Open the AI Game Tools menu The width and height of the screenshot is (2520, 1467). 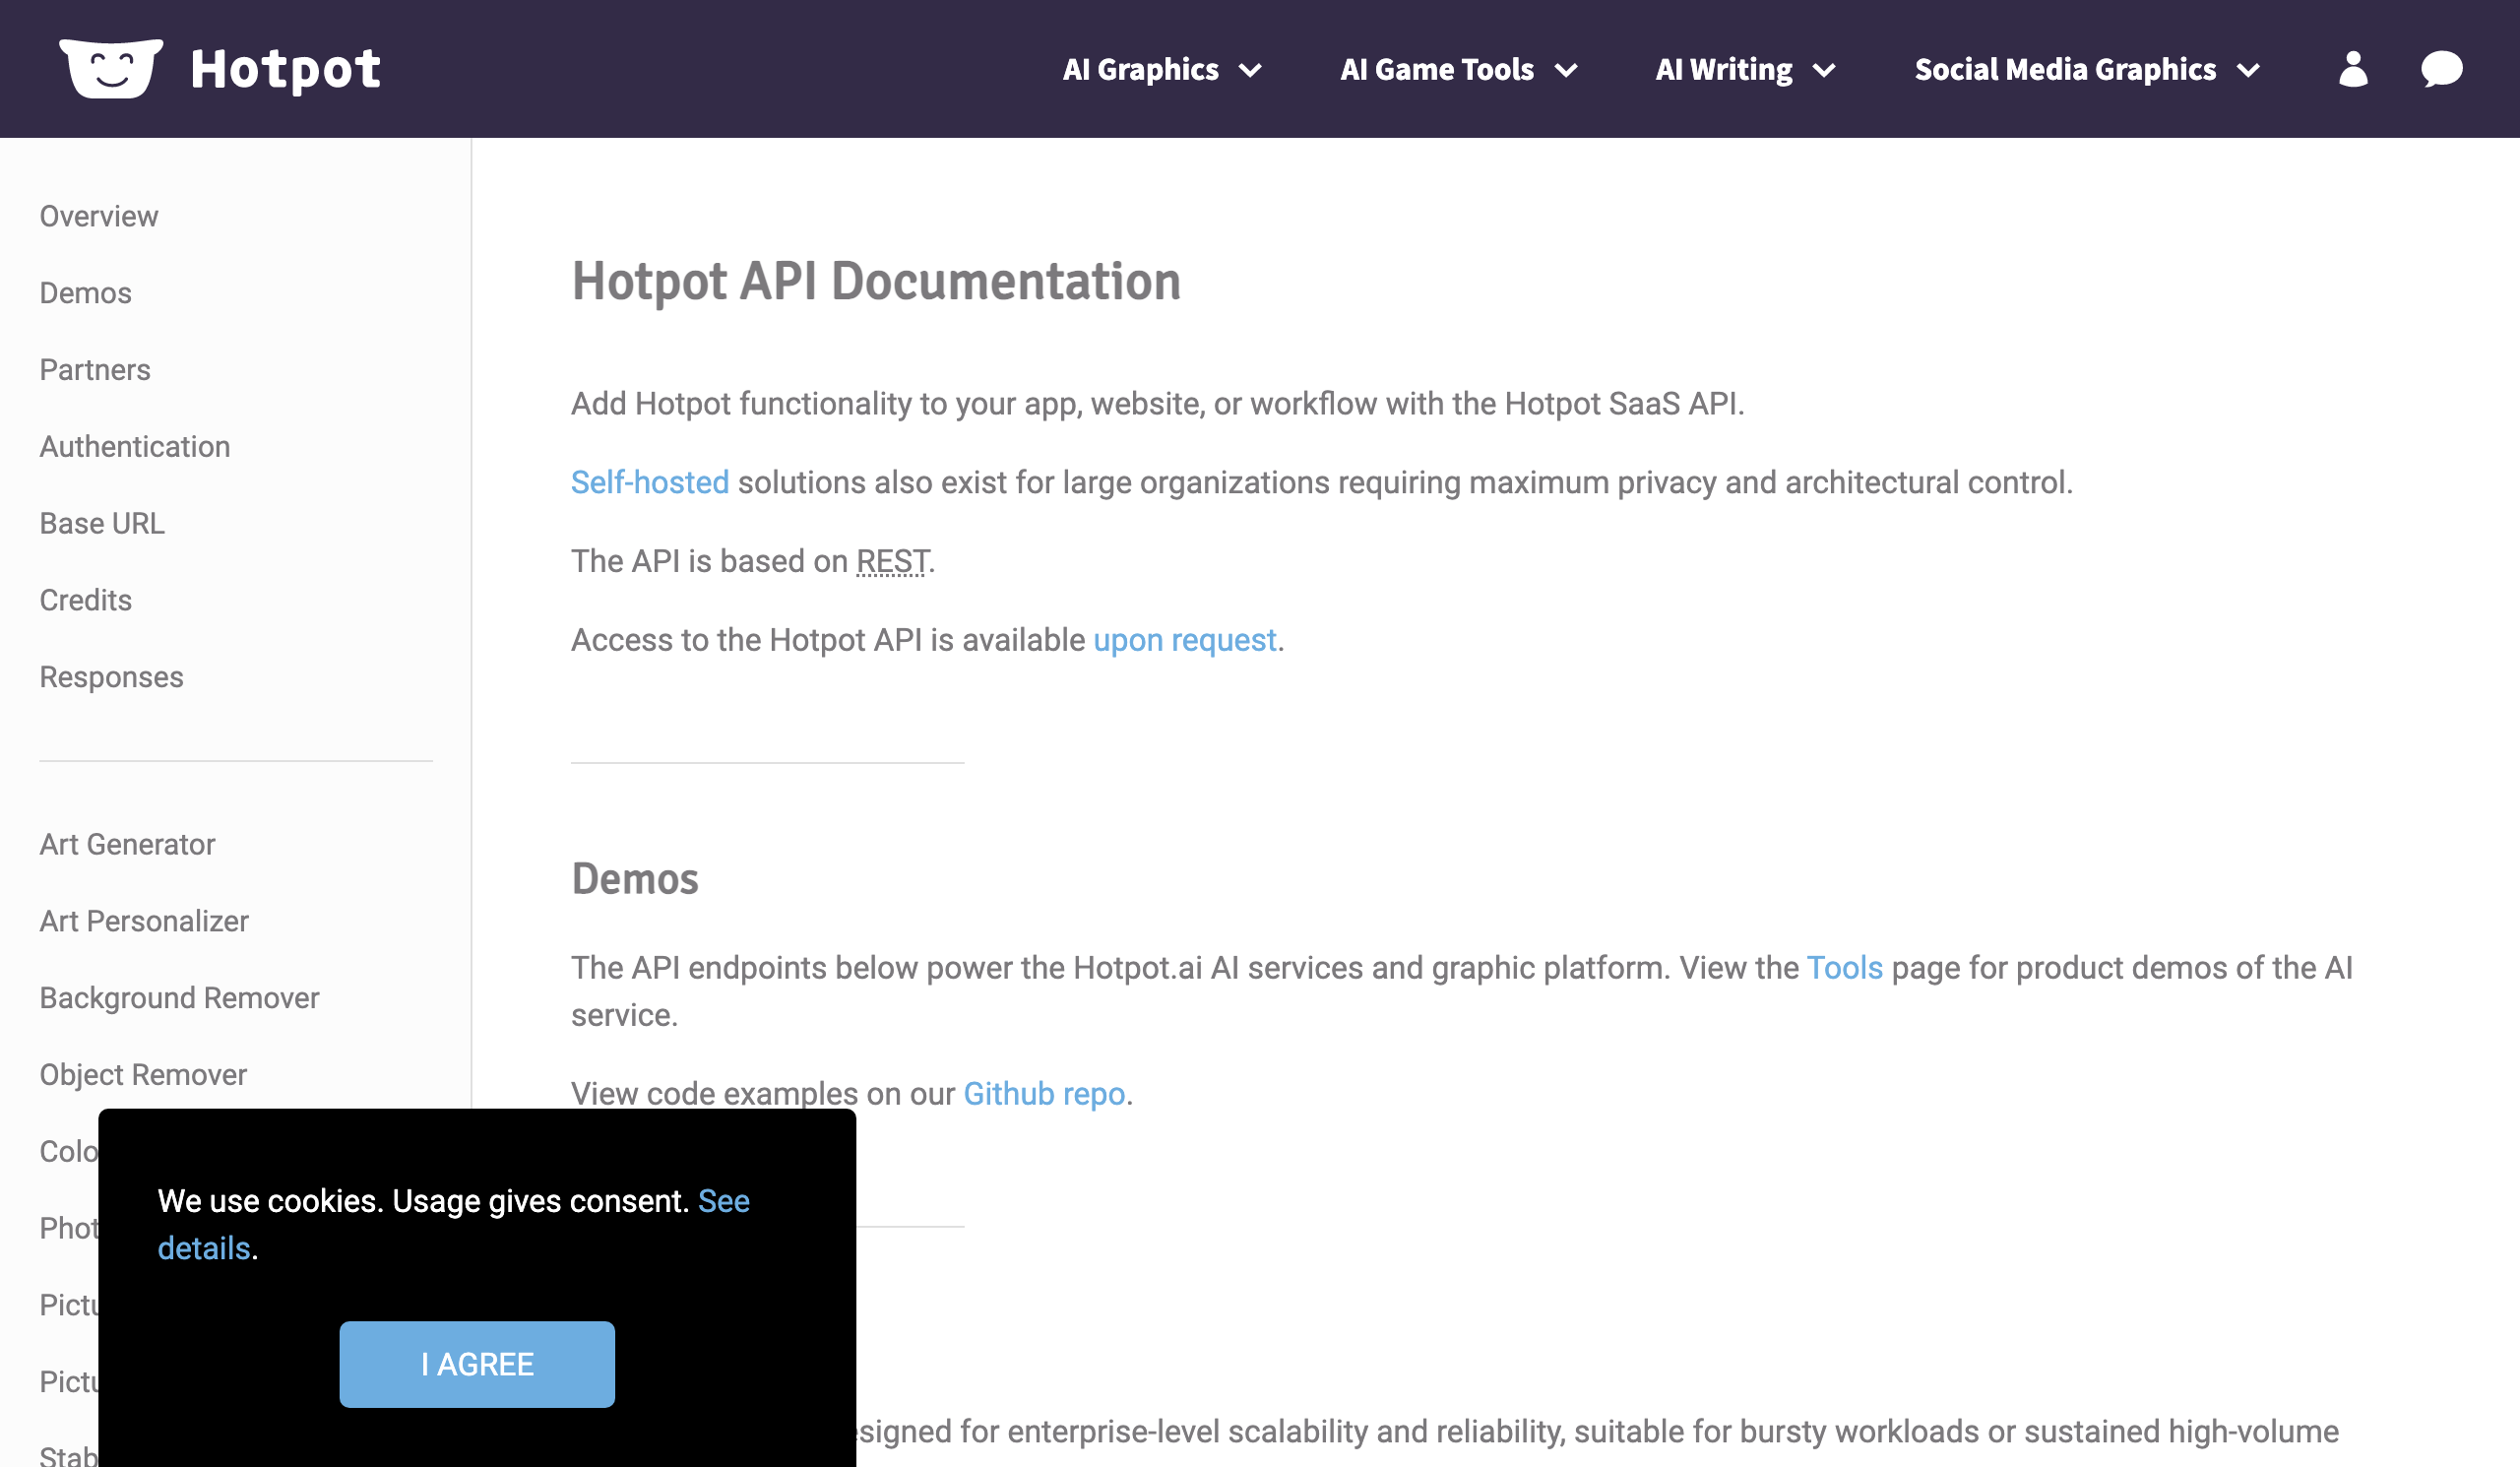coord(1437,69)
